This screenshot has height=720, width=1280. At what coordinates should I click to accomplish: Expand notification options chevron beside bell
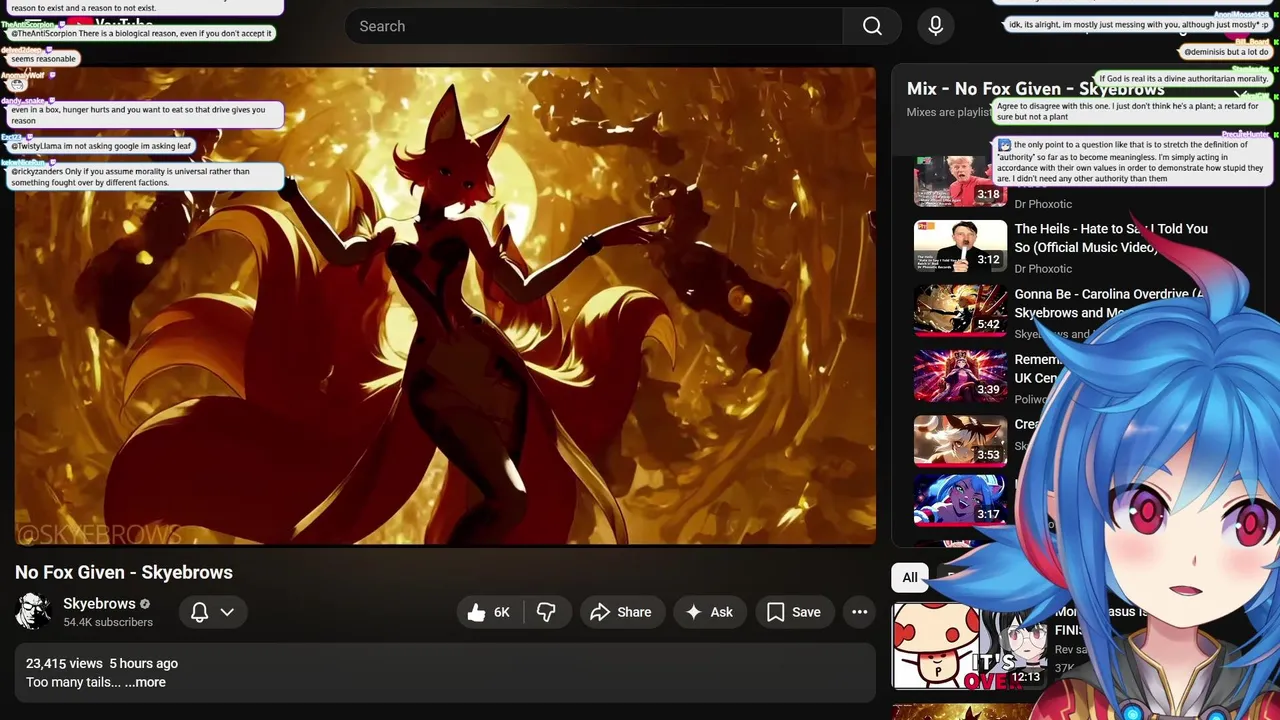click(x=227, y=612)
